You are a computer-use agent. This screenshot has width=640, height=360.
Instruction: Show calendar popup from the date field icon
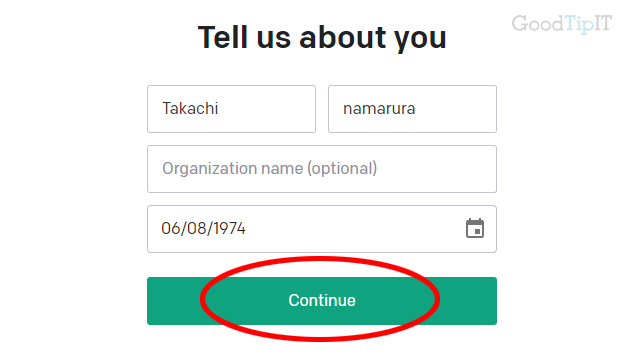(475, 228)
